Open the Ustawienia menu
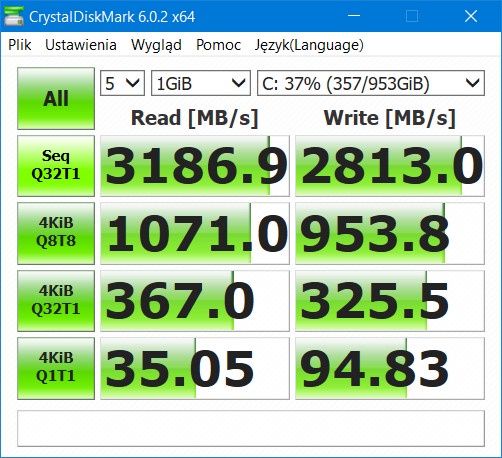This screenshot has width=502, height=458. pyautogui.click(x=81, y=45)
